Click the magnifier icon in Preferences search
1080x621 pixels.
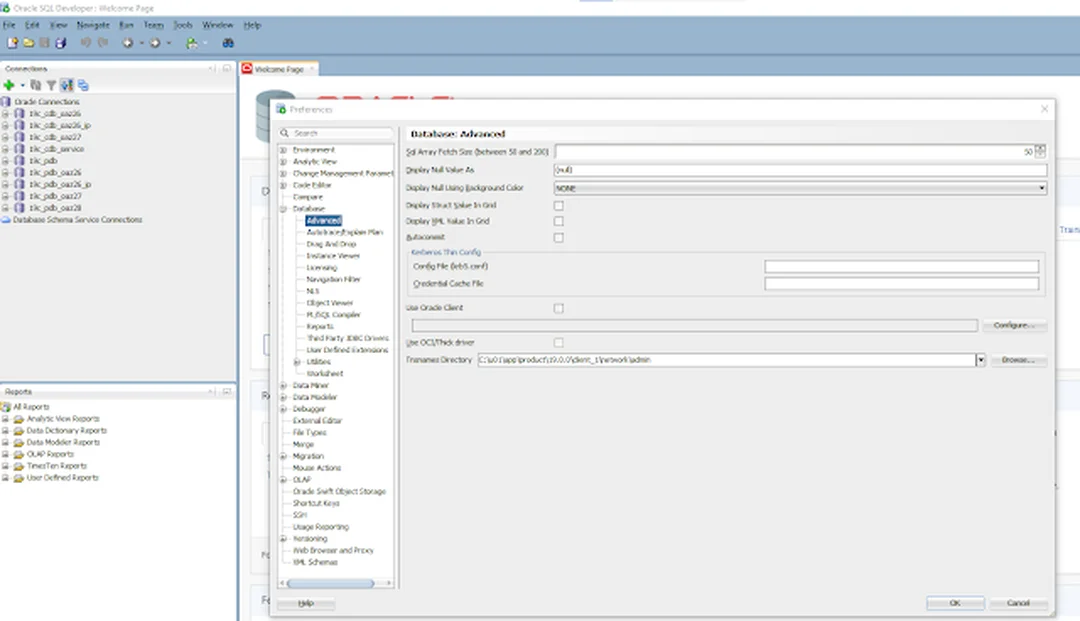tap(284, 133)
